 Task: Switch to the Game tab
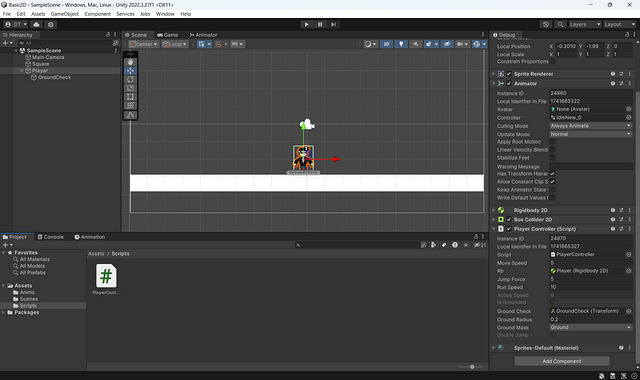[x=167, y=35]
